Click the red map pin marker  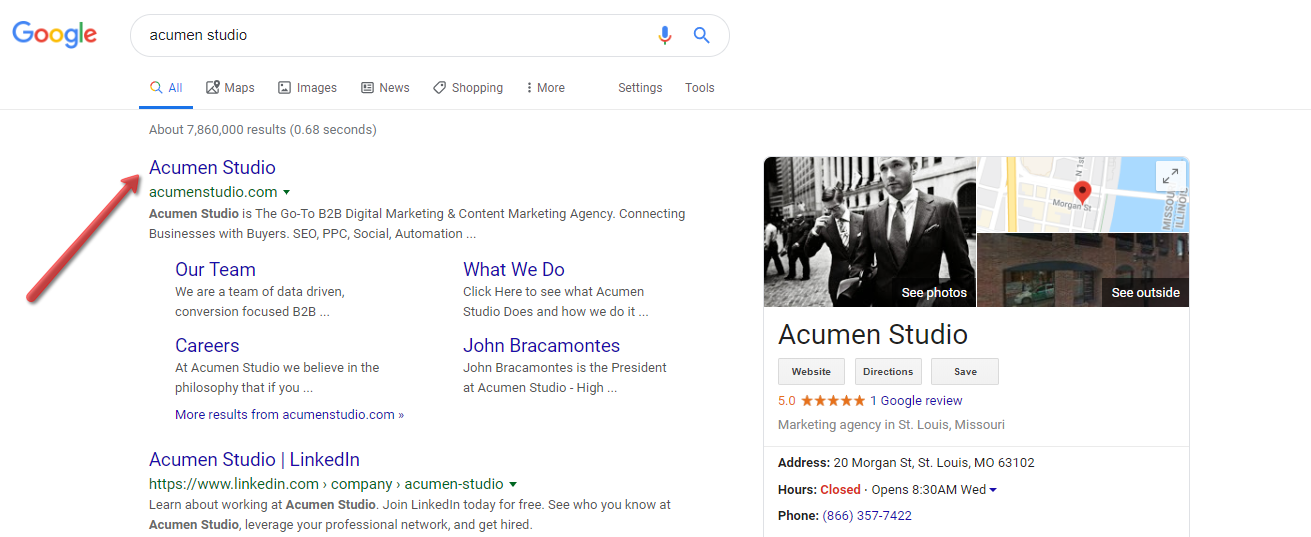tap(1081, 193)
